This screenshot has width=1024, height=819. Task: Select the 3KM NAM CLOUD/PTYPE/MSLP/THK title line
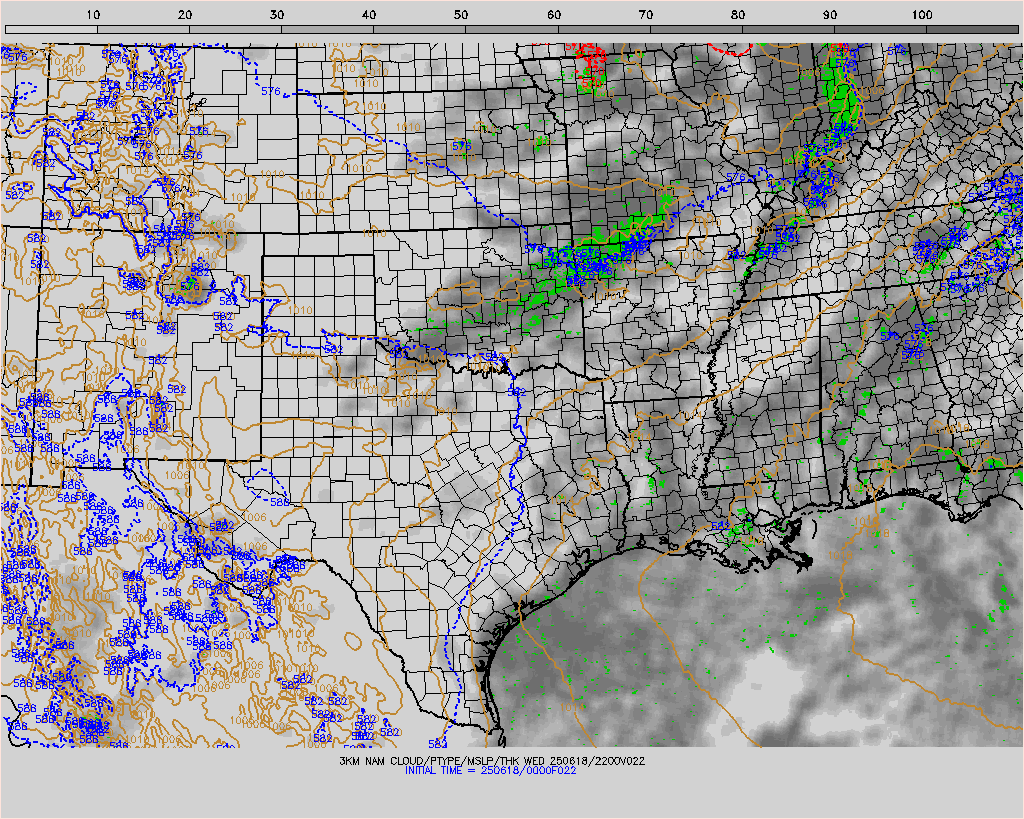pyautogui.click(x=492, y=761)
